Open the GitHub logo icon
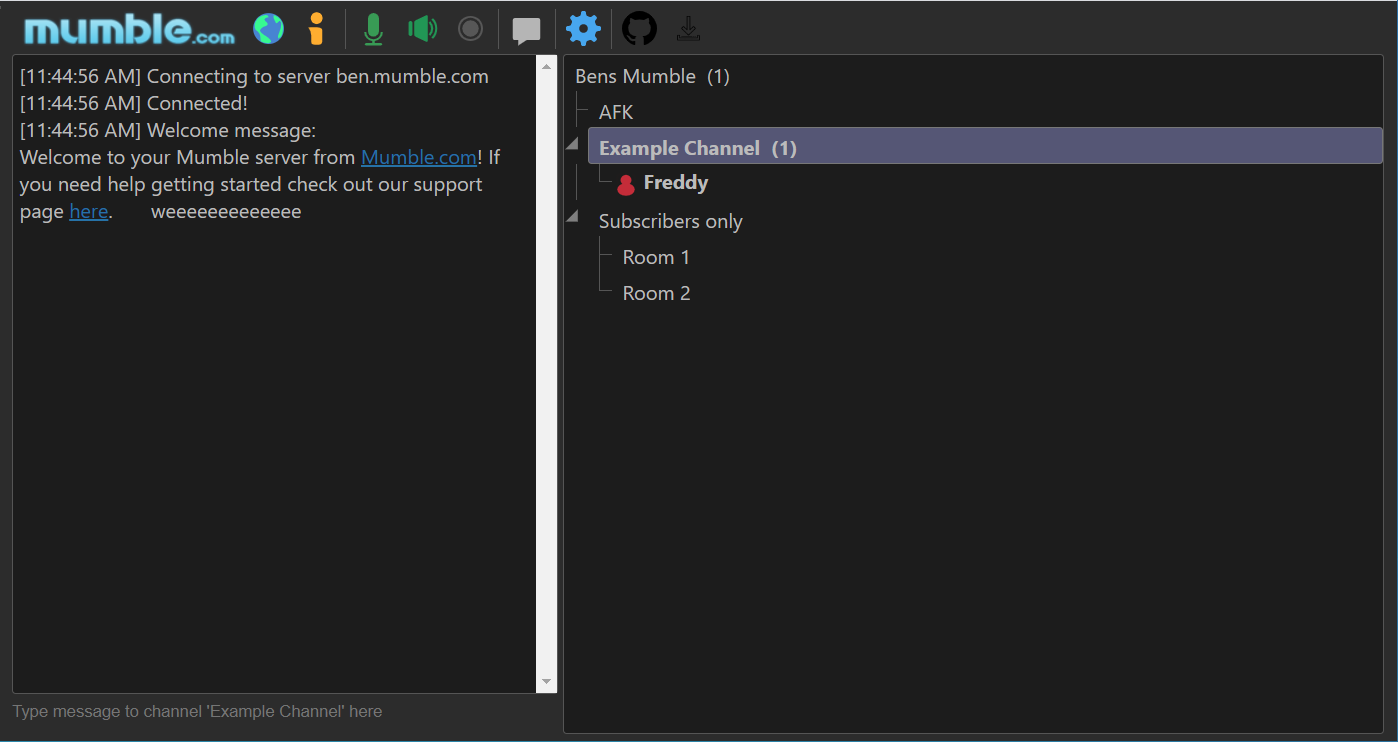This screenshot has height=742, width=1398. [640, 29]
